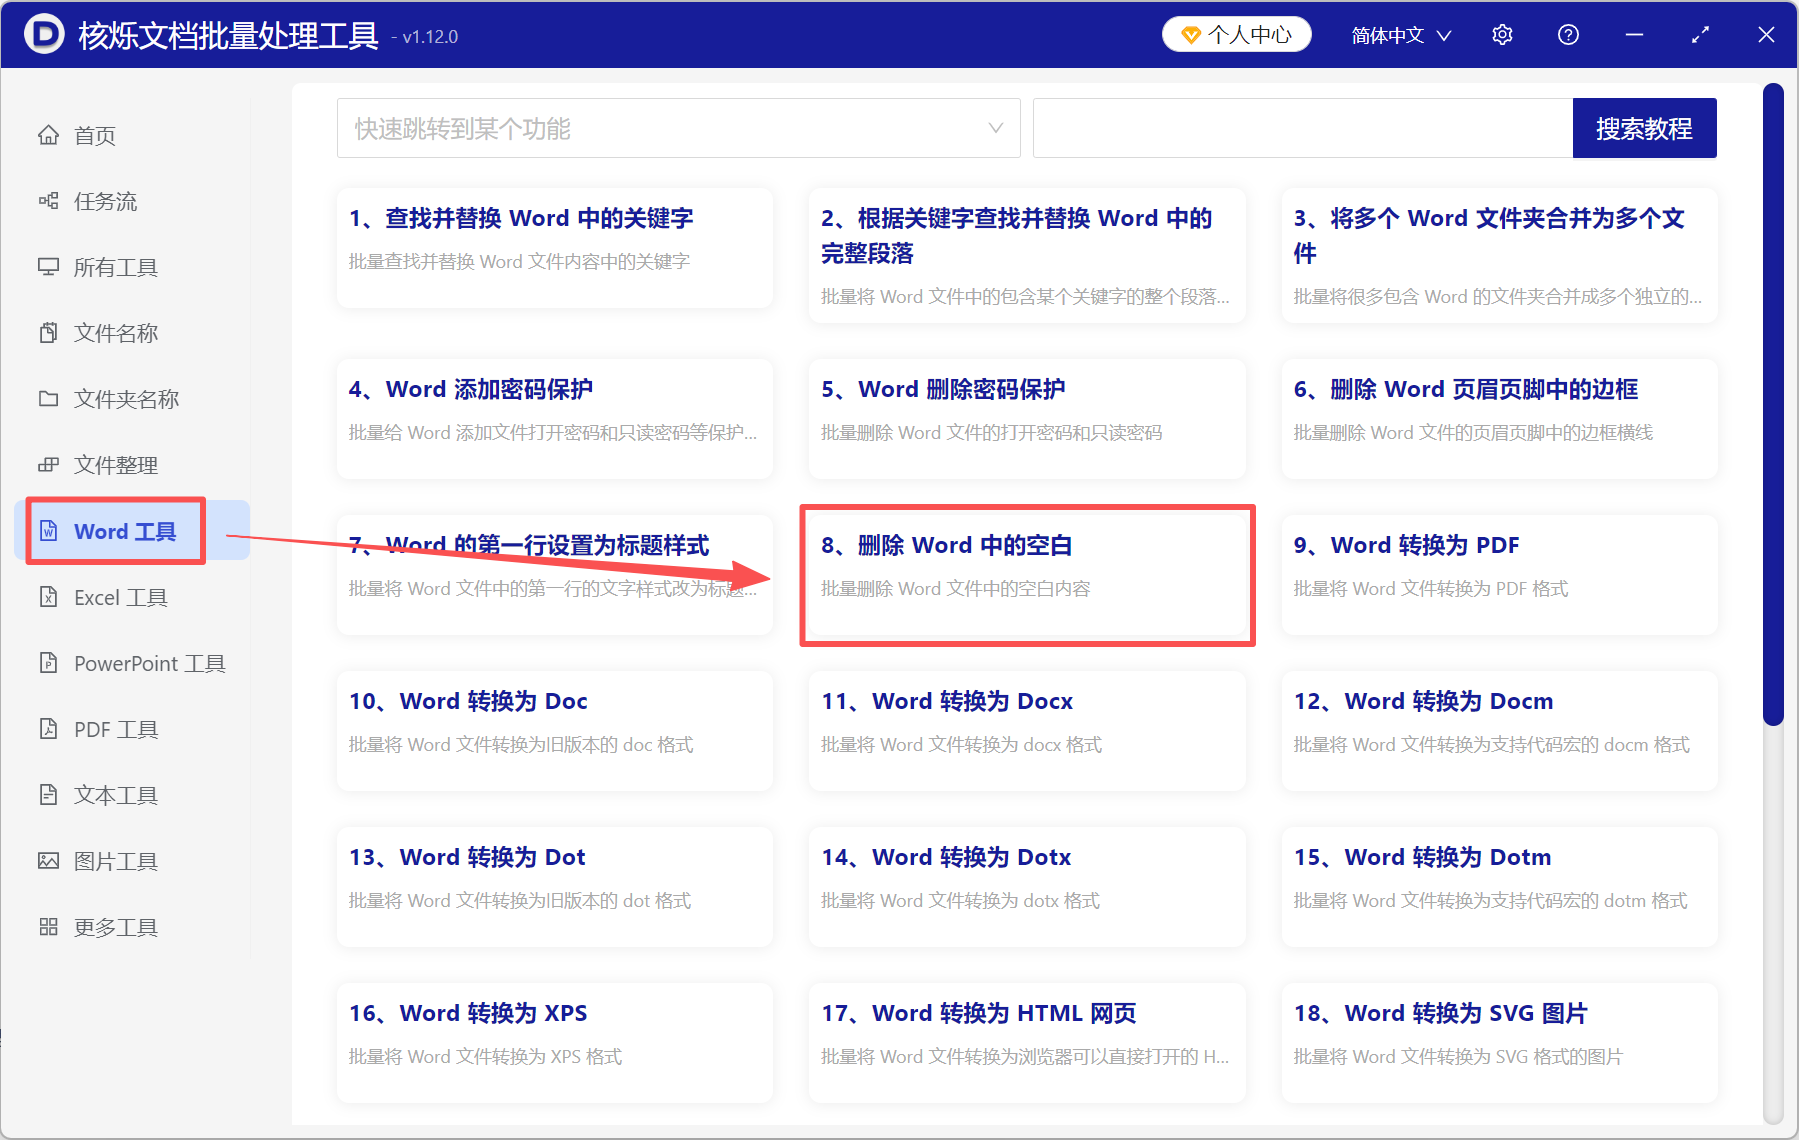Open the 设置 gear icon
Viewport: 1799px width, 1140px height.
click(x=1502, y=34)
